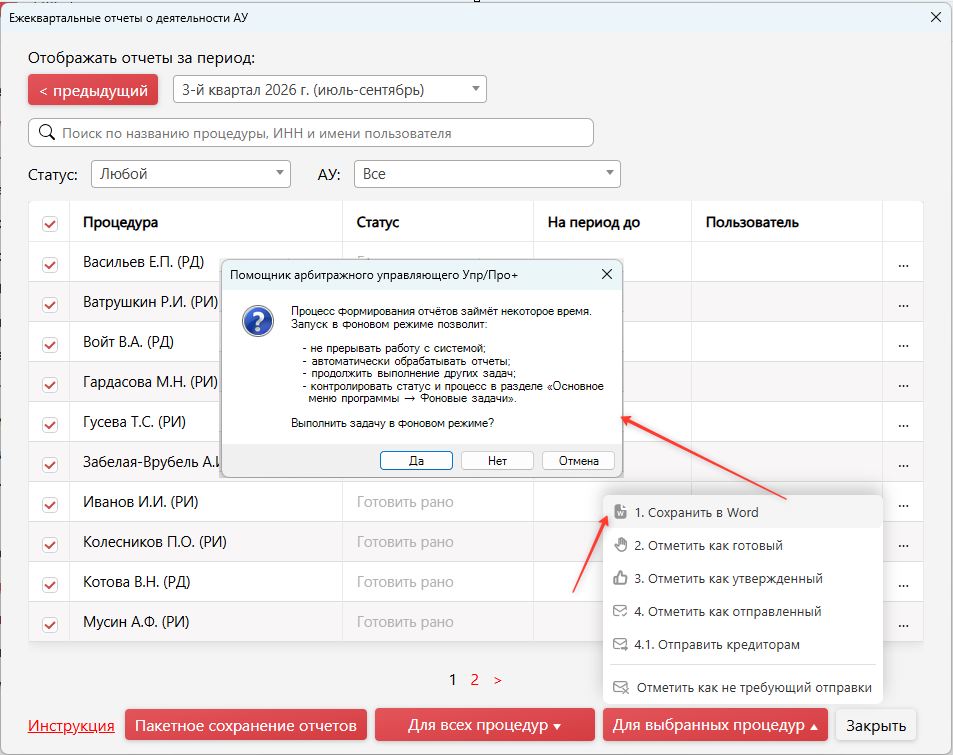Open the three-dot menu for Мусин А.Ф. row
Viewport: 953px width, 755px height.
click(903, 626)
